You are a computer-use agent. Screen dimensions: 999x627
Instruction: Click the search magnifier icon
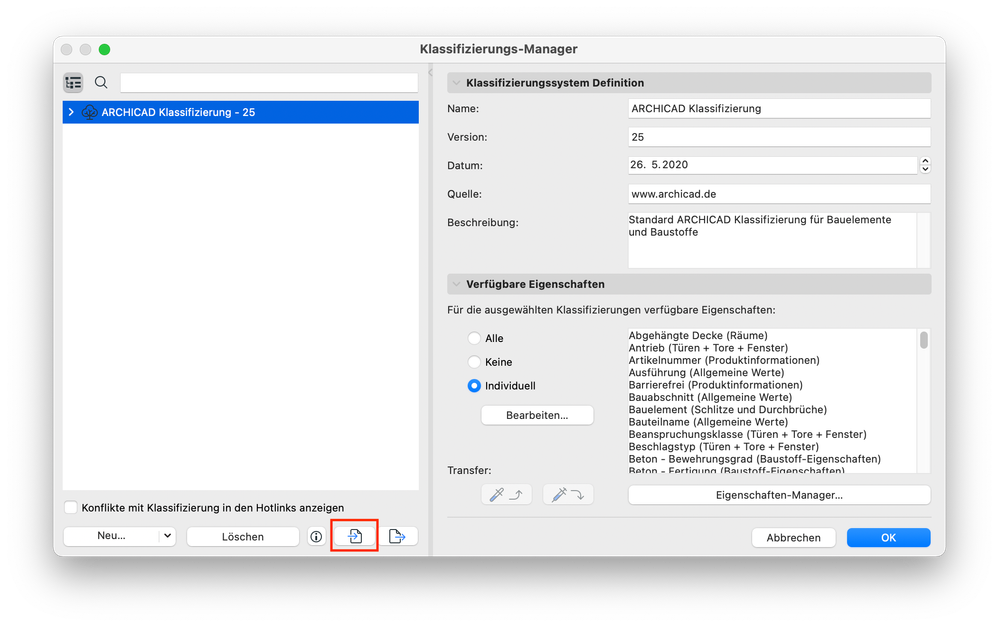101,82
